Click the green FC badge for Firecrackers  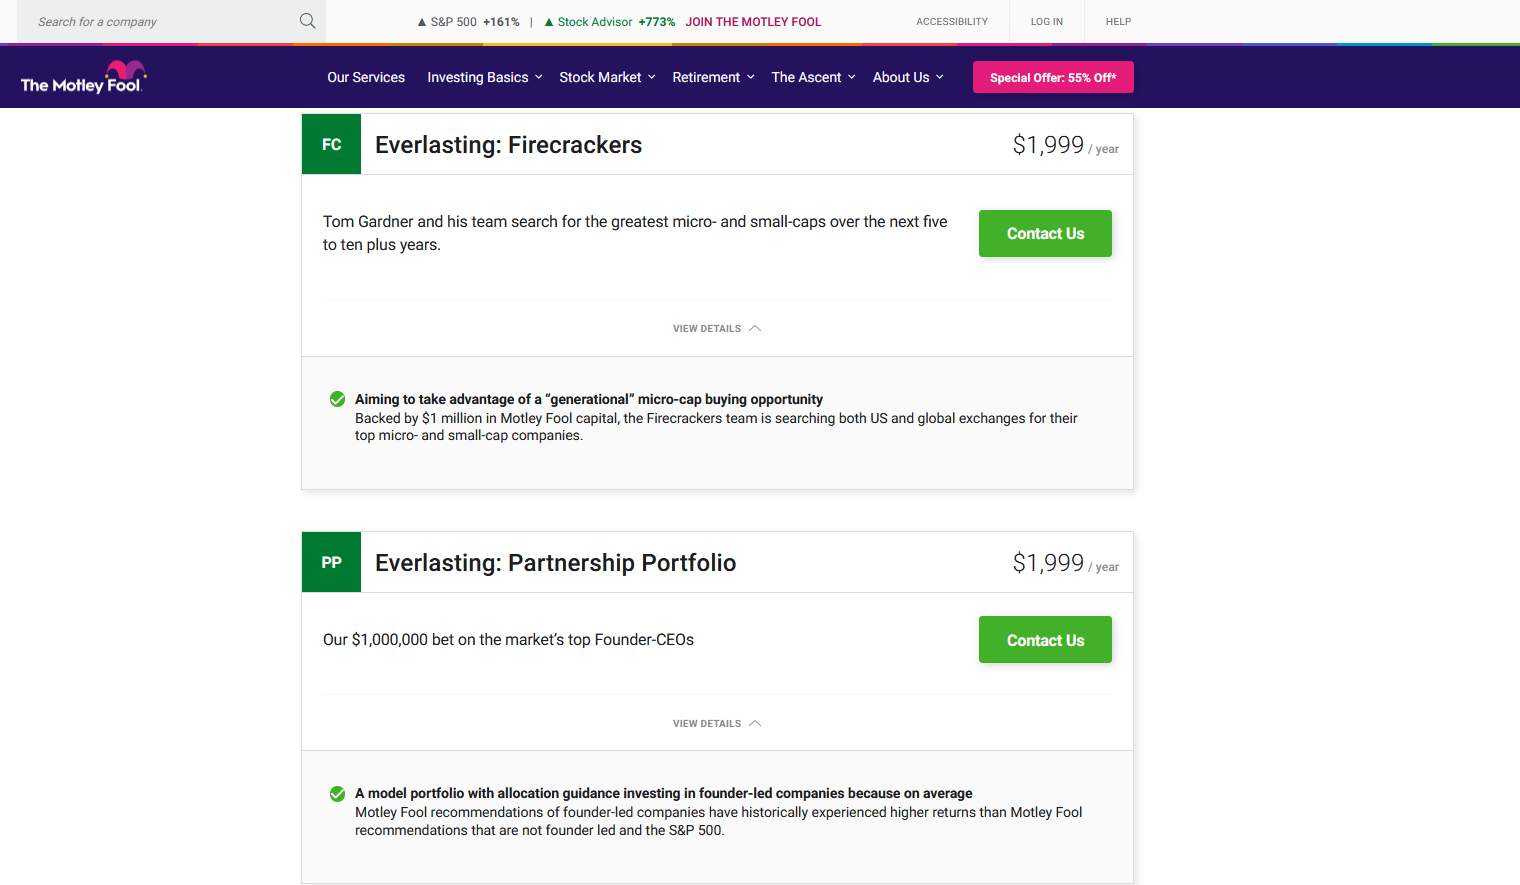[x=331, y=144]
